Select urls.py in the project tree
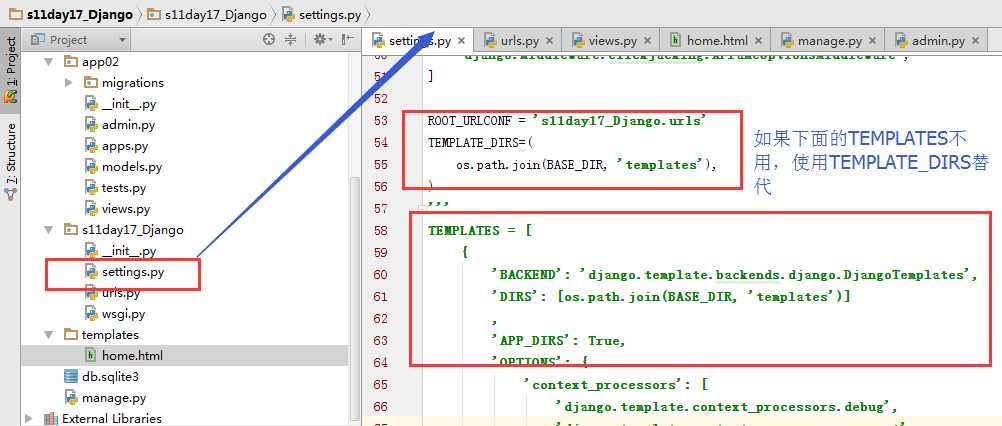The height and width of the screenshot is (426, 1002). click(x=112, y=293)
